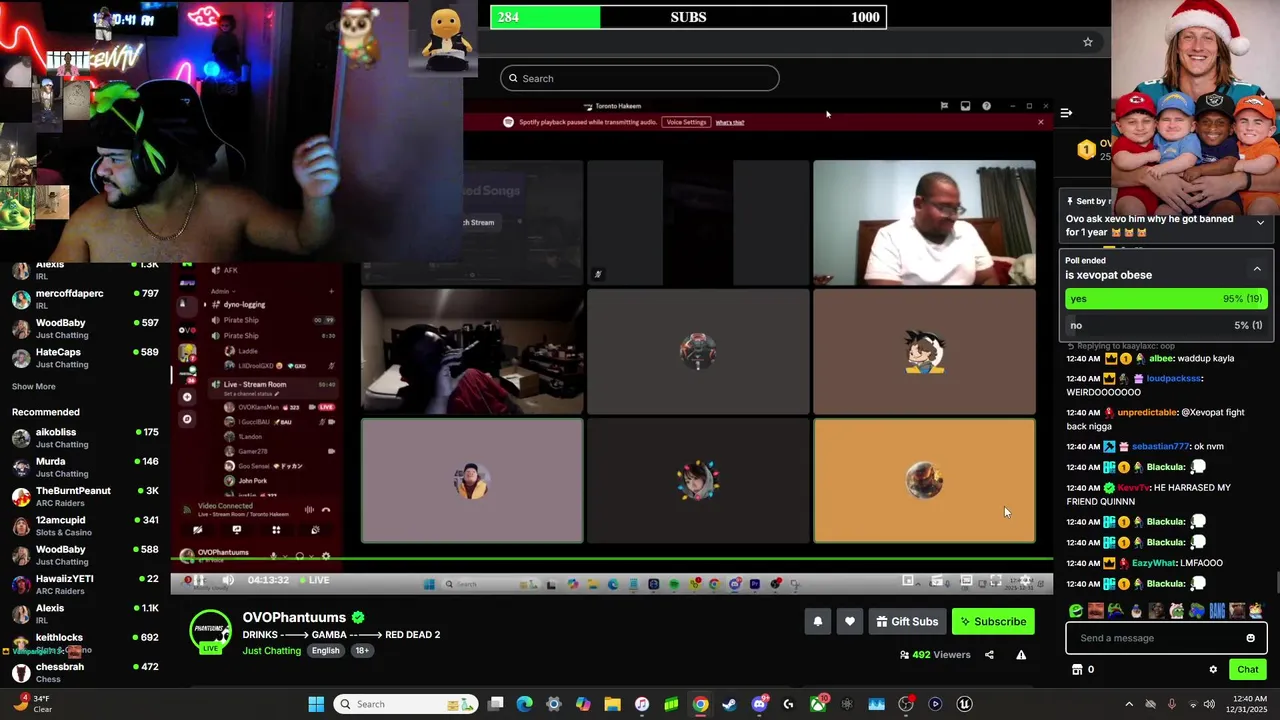Click the Kick search field
The image size is (1280, 720).
point(640,78)
